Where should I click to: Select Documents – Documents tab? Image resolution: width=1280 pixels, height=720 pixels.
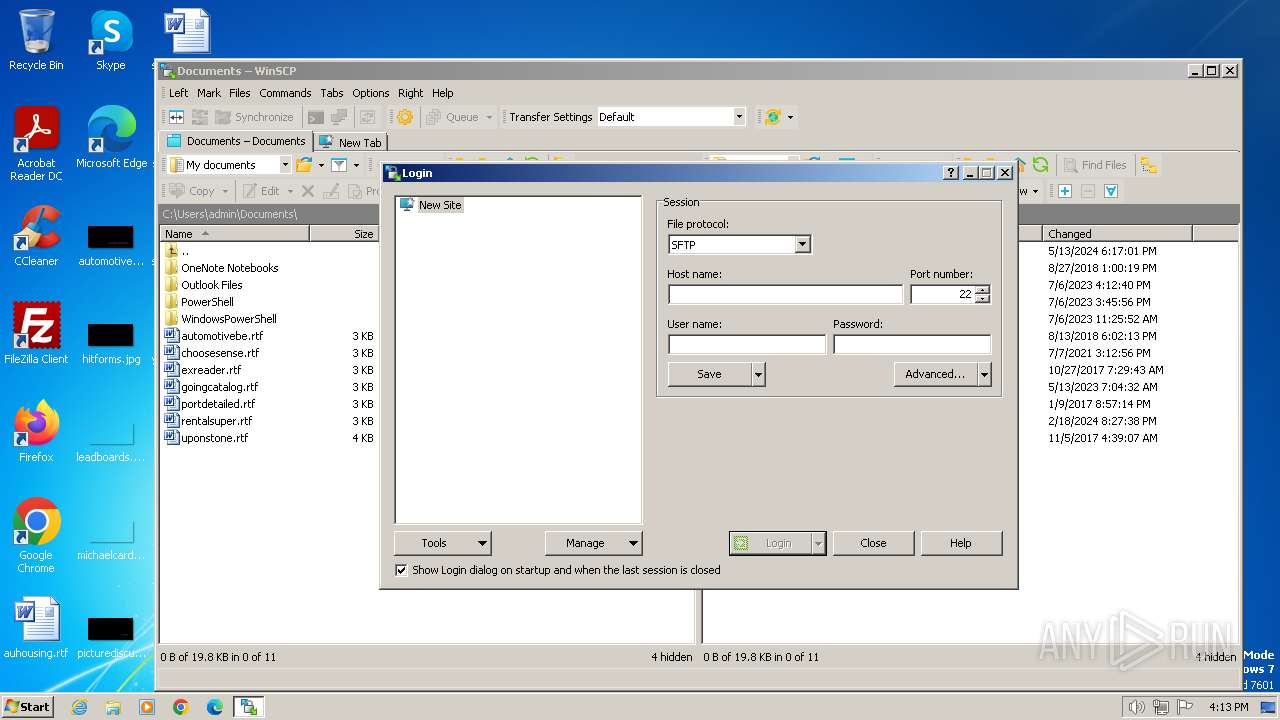pyautogui.click(x=236, y=141)
